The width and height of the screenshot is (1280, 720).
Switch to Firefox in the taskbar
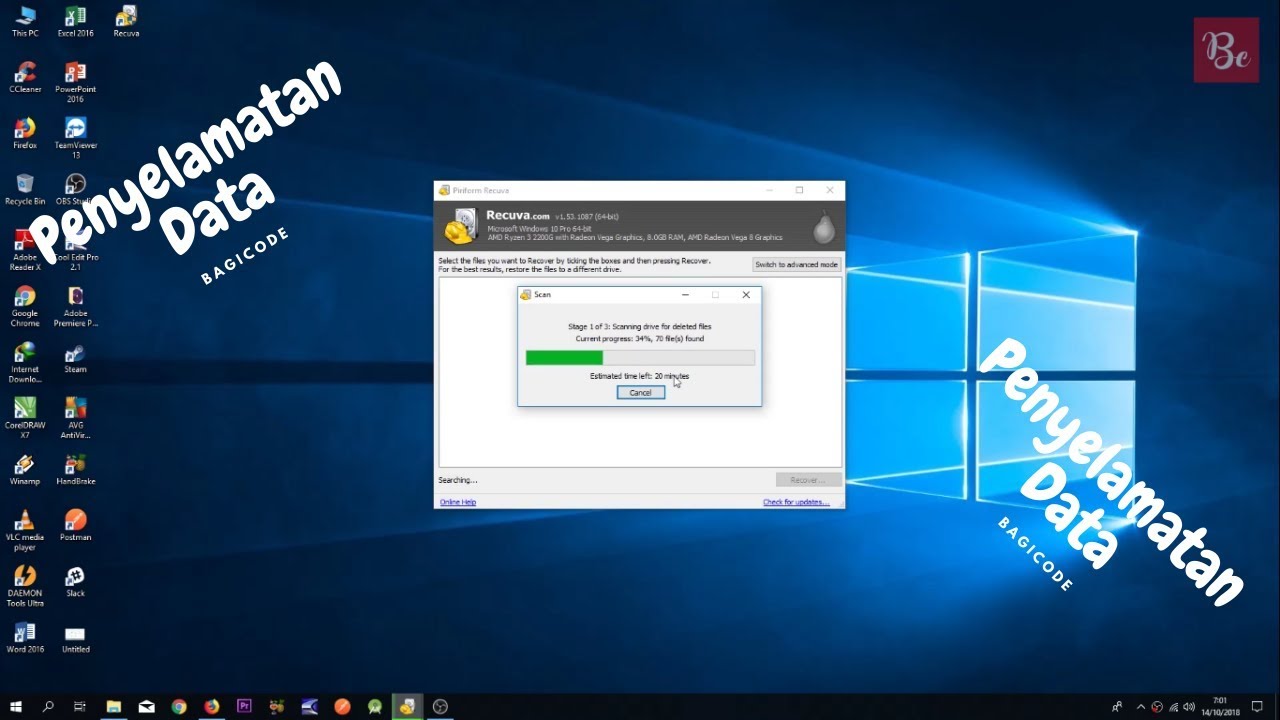pos(211,706)
